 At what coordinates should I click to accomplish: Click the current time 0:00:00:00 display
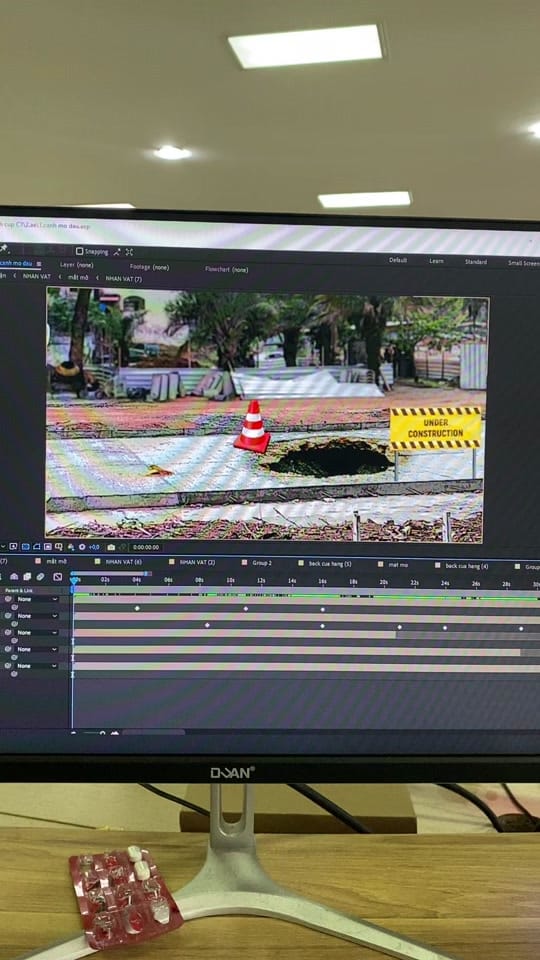point(146,547)
